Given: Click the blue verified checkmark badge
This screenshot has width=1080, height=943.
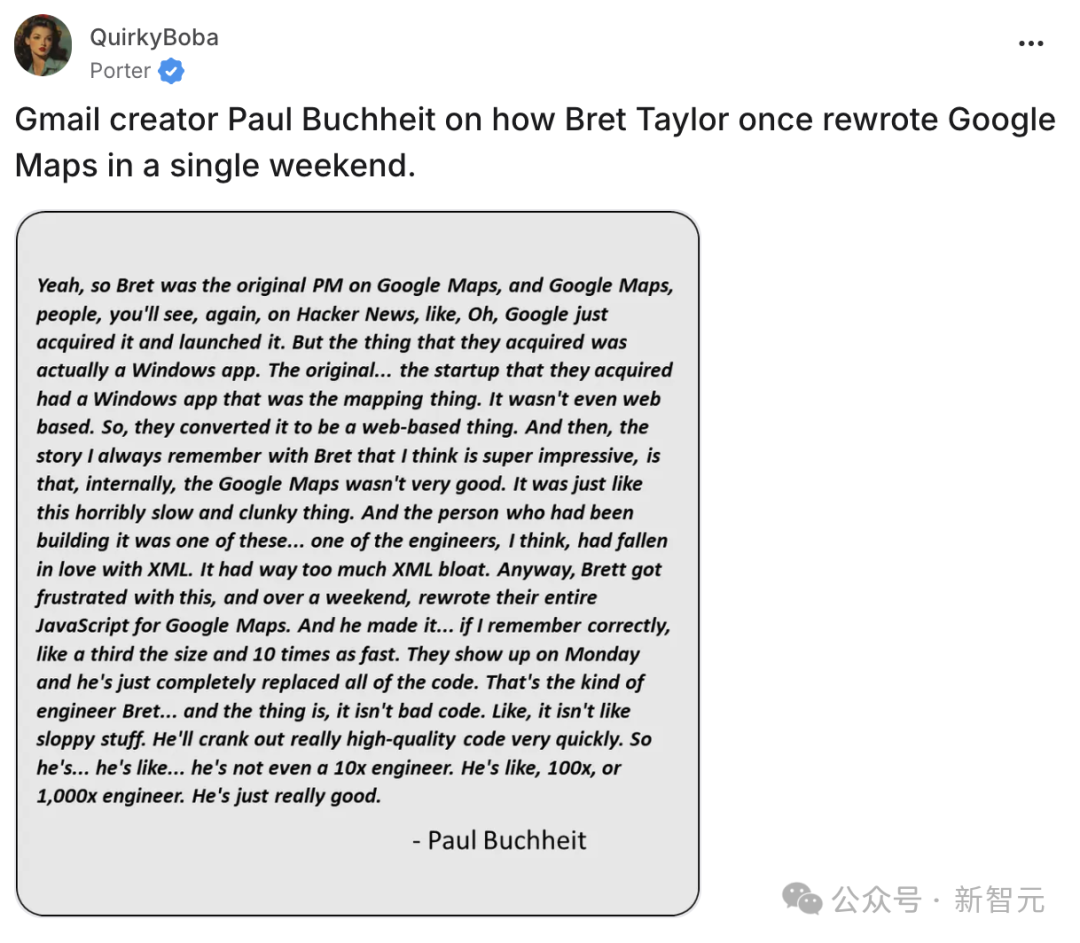Looking at the screenshot, I should click(171, 71).
